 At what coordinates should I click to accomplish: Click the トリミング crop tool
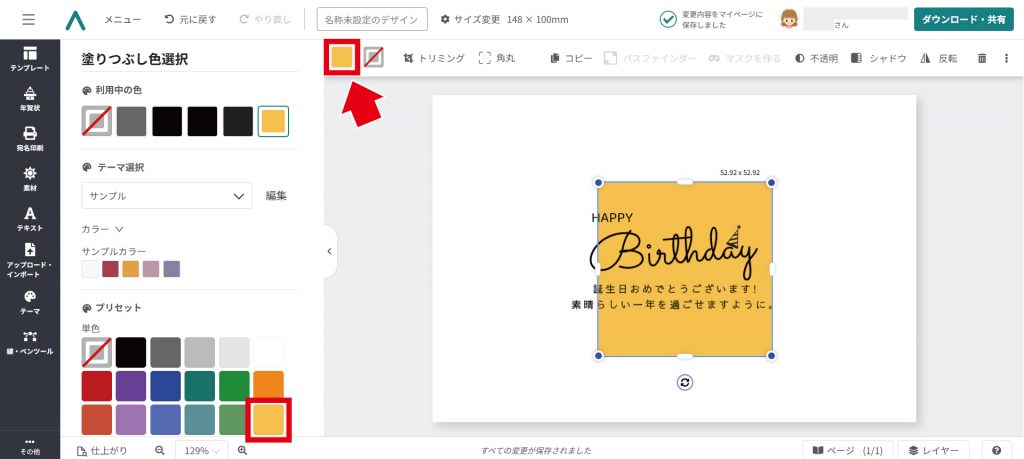click(x=434, y=58)
